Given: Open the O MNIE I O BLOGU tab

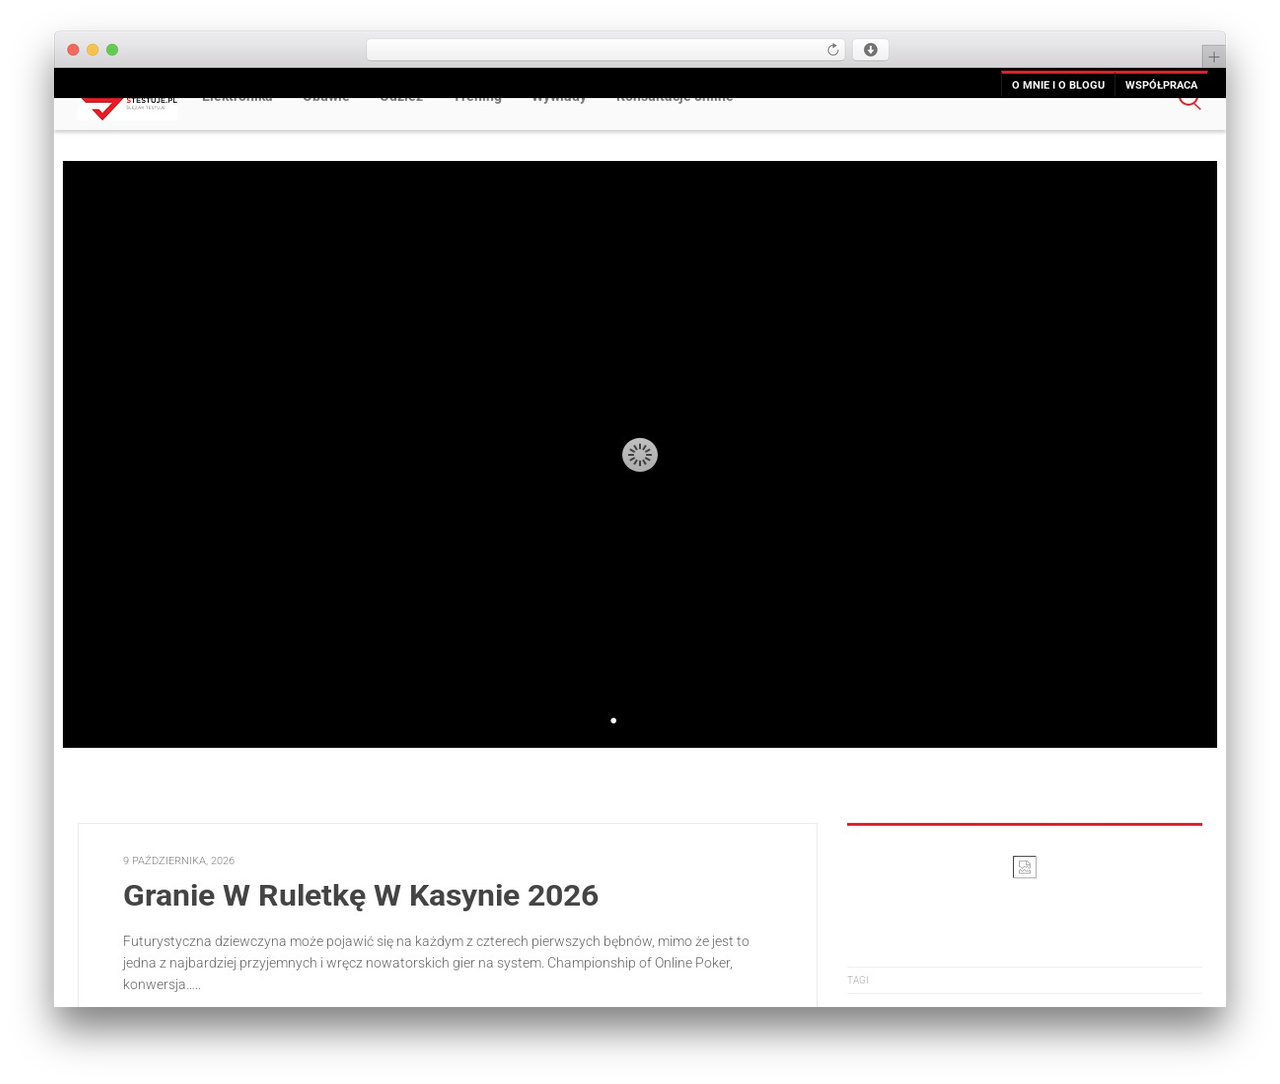Looking at the screenshot, I should pyautogui.click(x=1058, y=85).
